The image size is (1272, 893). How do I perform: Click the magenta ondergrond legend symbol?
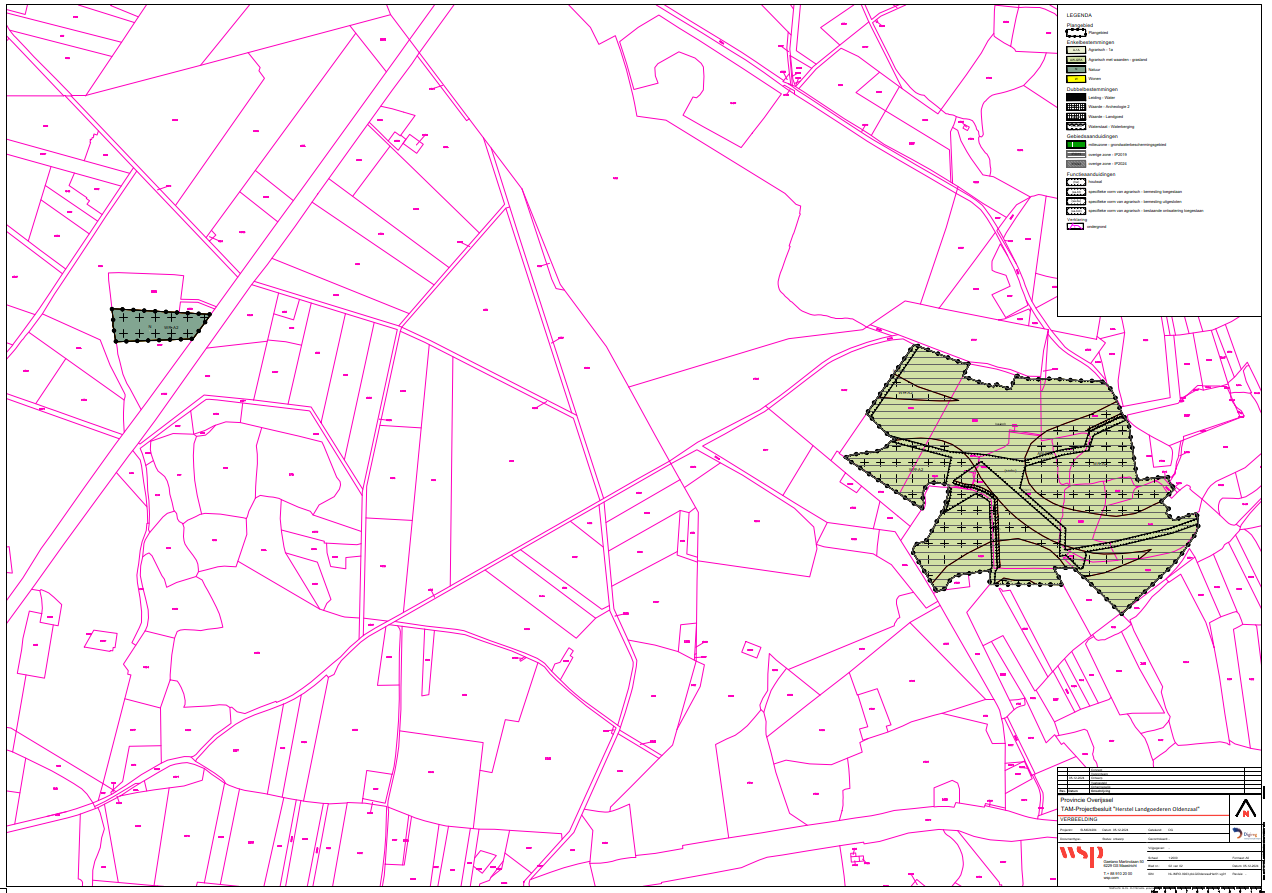click(1075, 226)
